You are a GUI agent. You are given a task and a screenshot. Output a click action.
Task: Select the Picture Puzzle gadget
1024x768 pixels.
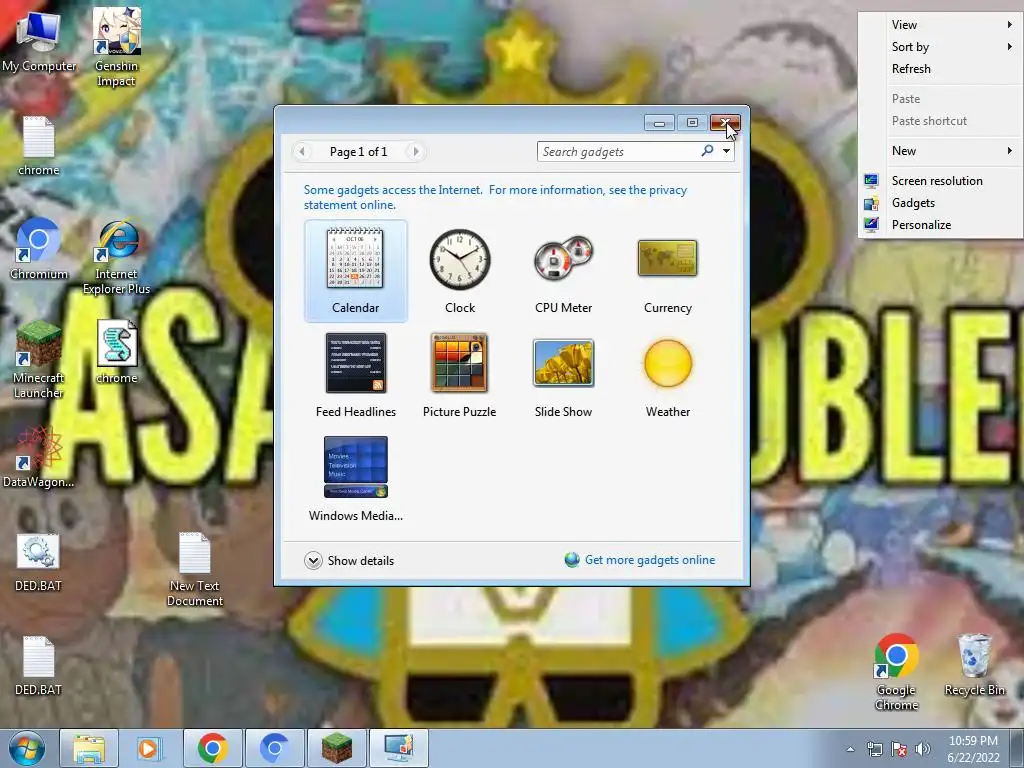pos(460,375)
